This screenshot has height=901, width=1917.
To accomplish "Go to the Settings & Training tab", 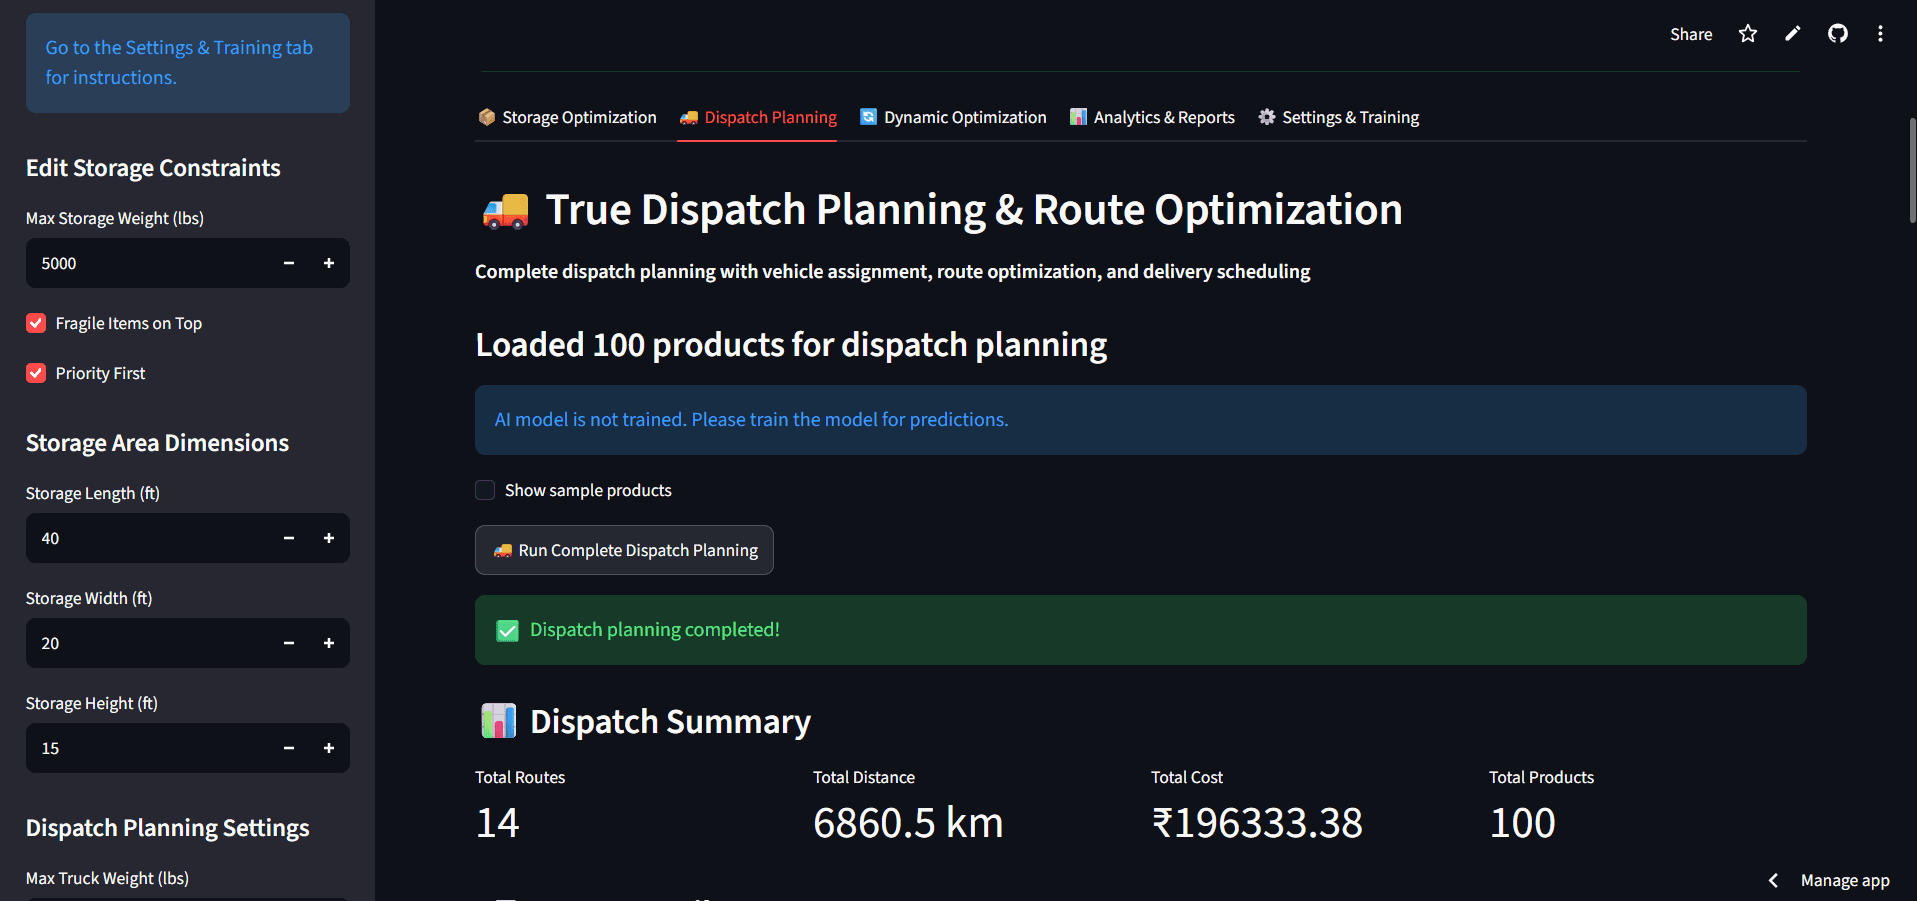I will [x=1338, y=117].
